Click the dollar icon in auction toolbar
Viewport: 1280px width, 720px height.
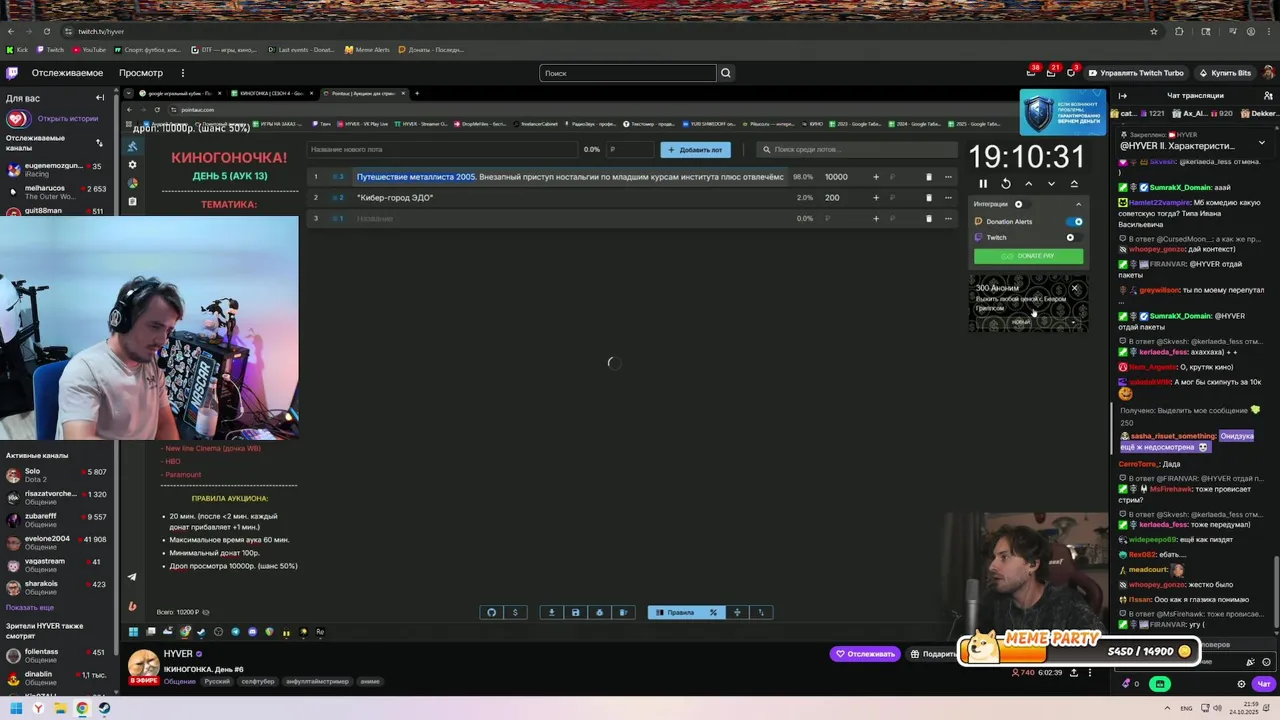pos(515,613)
